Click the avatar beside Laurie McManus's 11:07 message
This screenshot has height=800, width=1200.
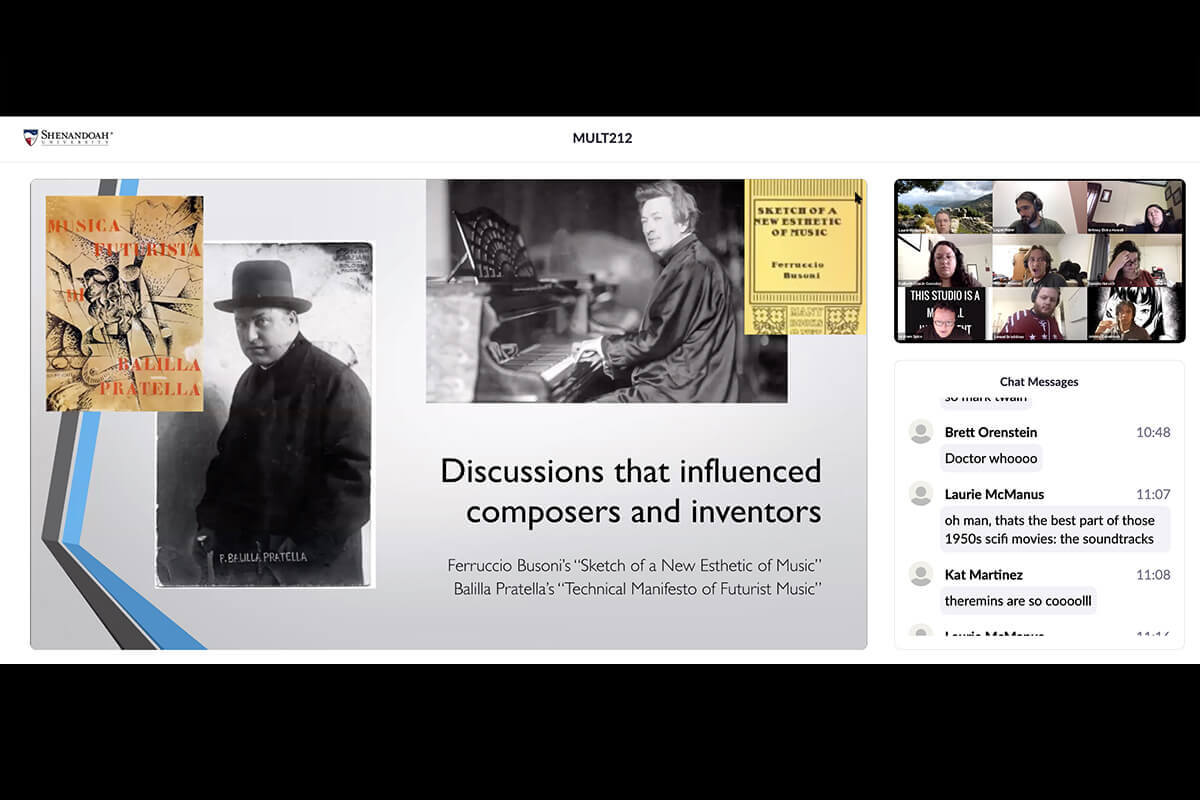coord(921,494)
